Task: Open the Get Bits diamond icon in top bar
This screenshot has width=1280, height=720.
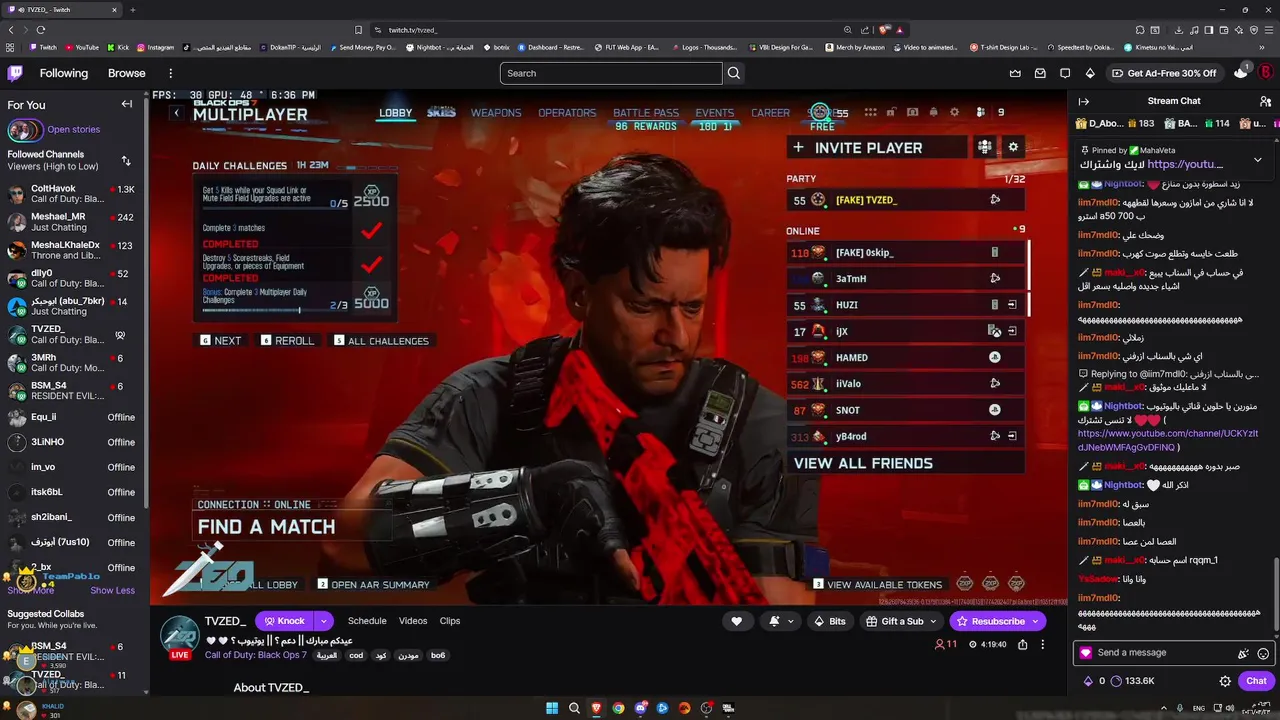Action: [1090, 73]
